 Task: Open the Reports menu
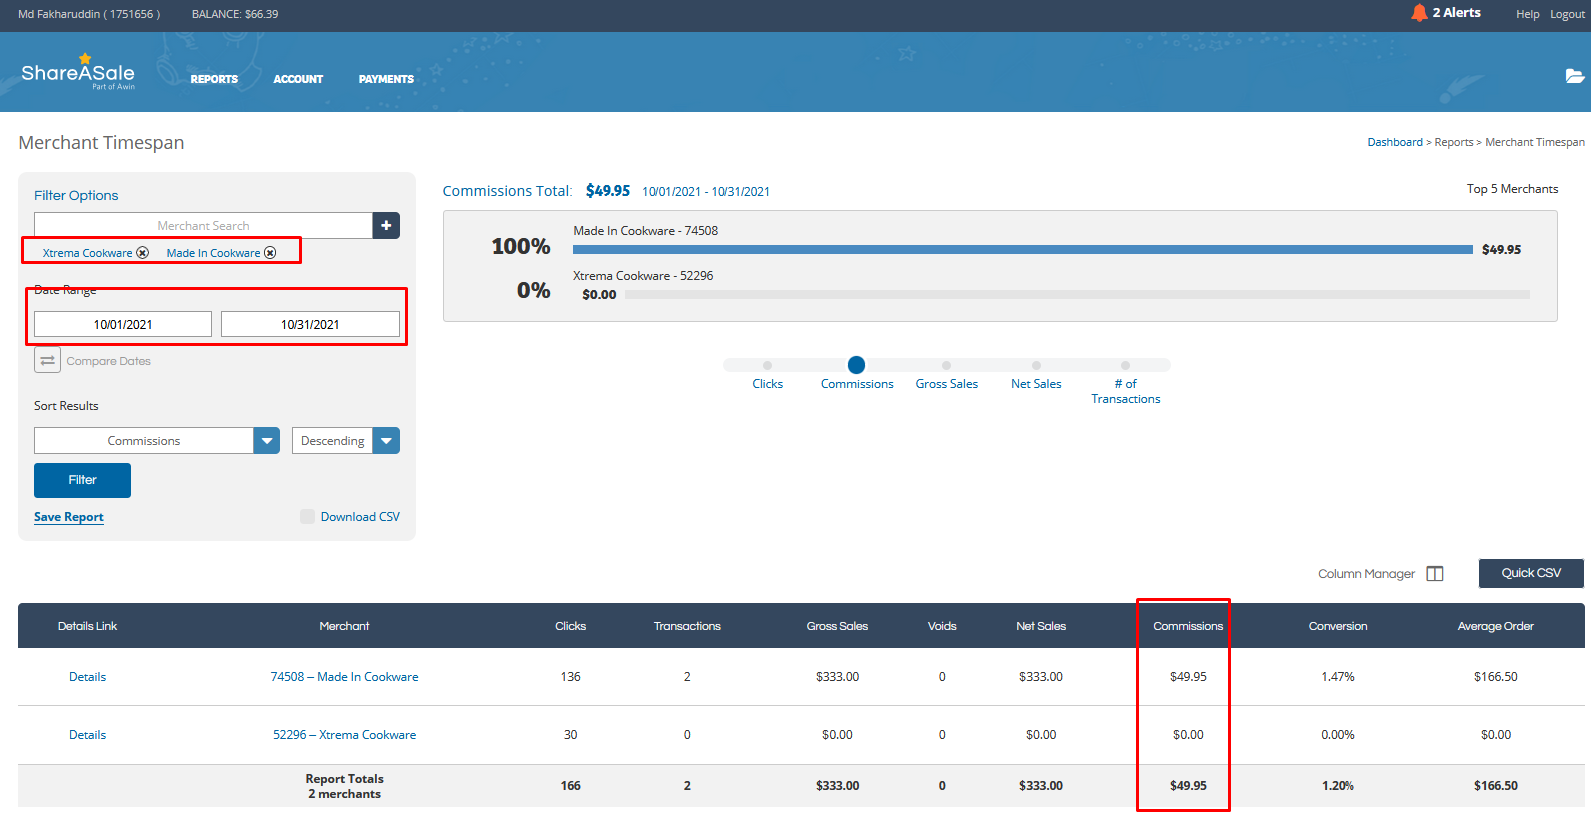pos(214,79)
